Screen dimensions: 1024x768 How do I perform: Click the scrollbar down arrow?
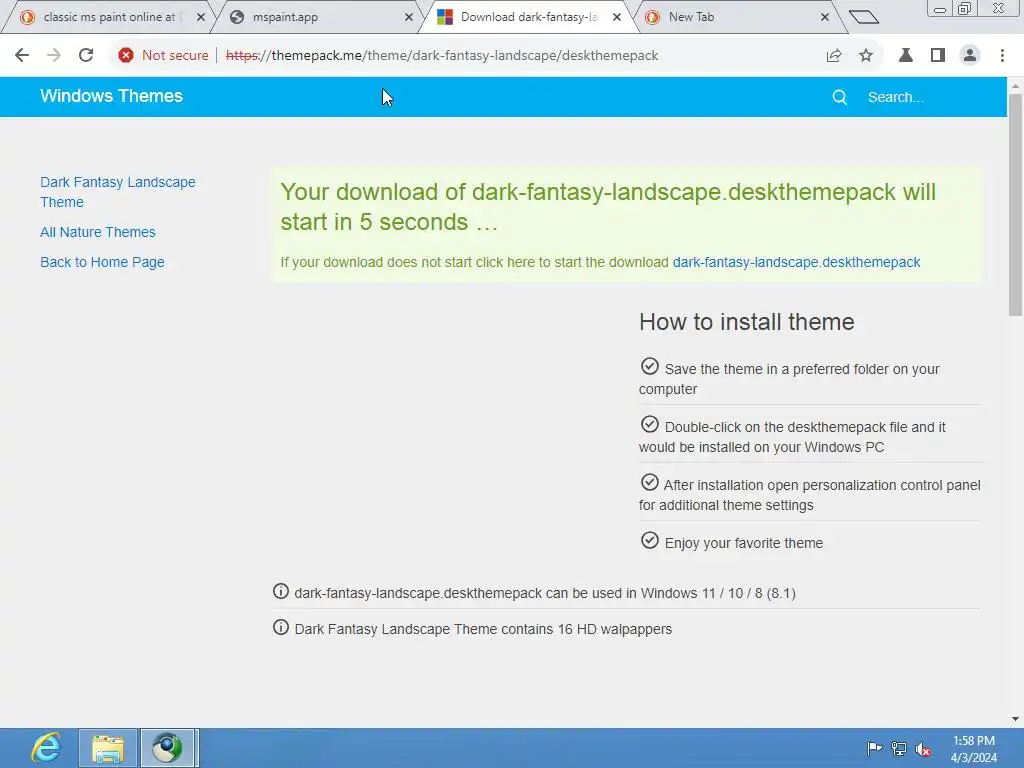coord(1015,719)
